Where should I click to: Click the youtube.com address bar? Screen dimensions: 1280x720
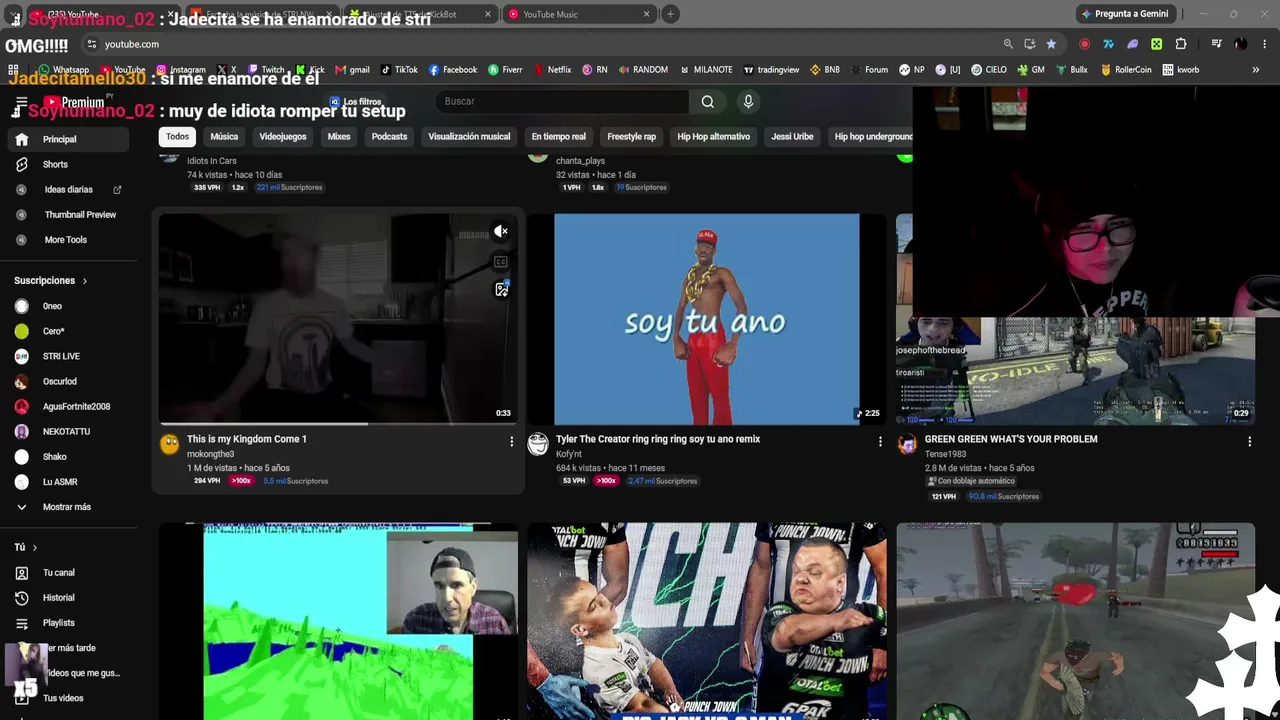pos(540,44)
